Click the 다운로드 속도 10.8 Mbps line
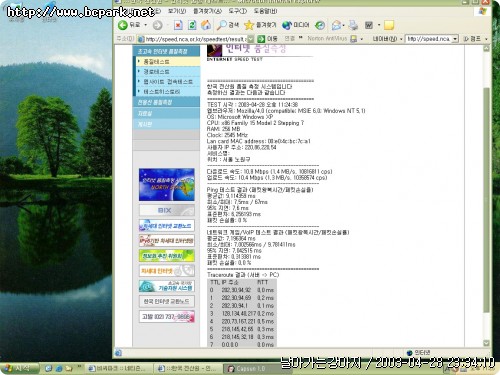The height and width of the screenshot is (375, 500). [x=269, y=171]
